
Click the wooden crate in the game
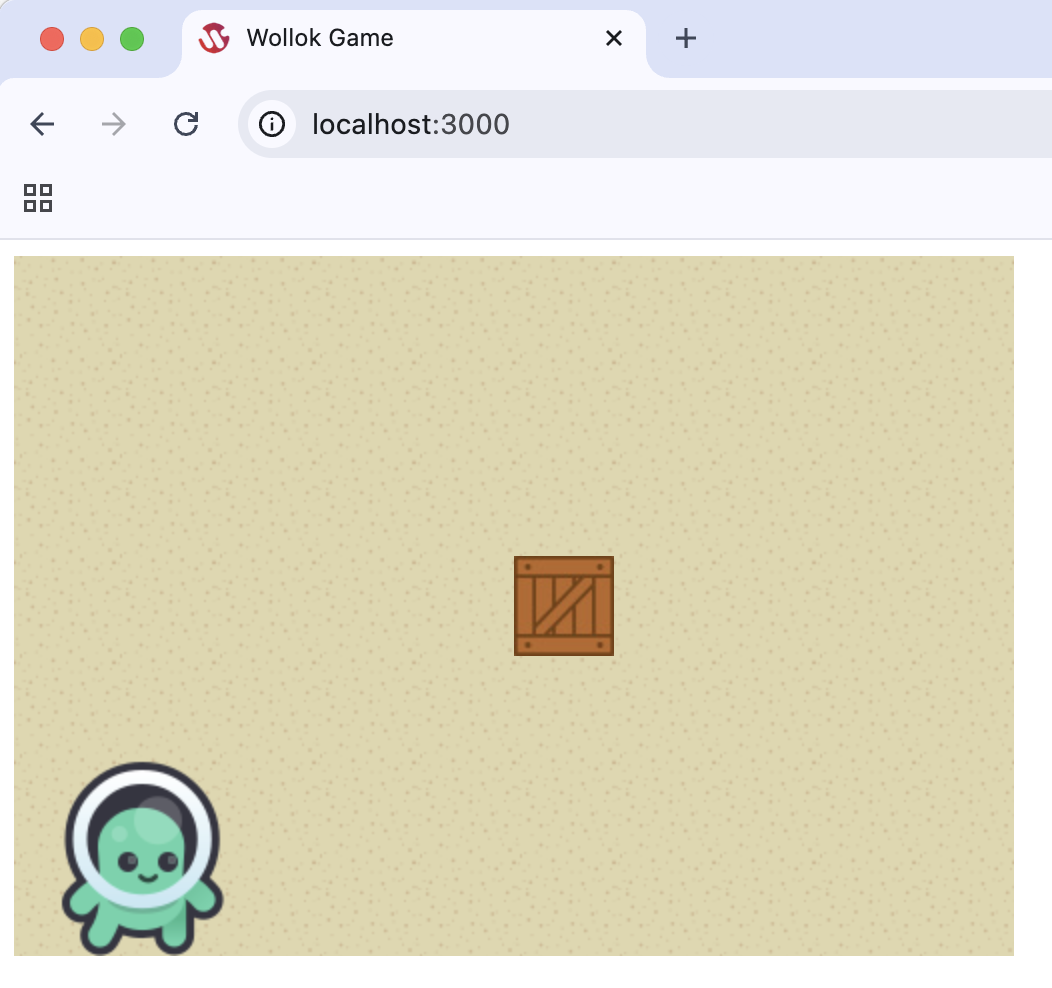(564, 606)
